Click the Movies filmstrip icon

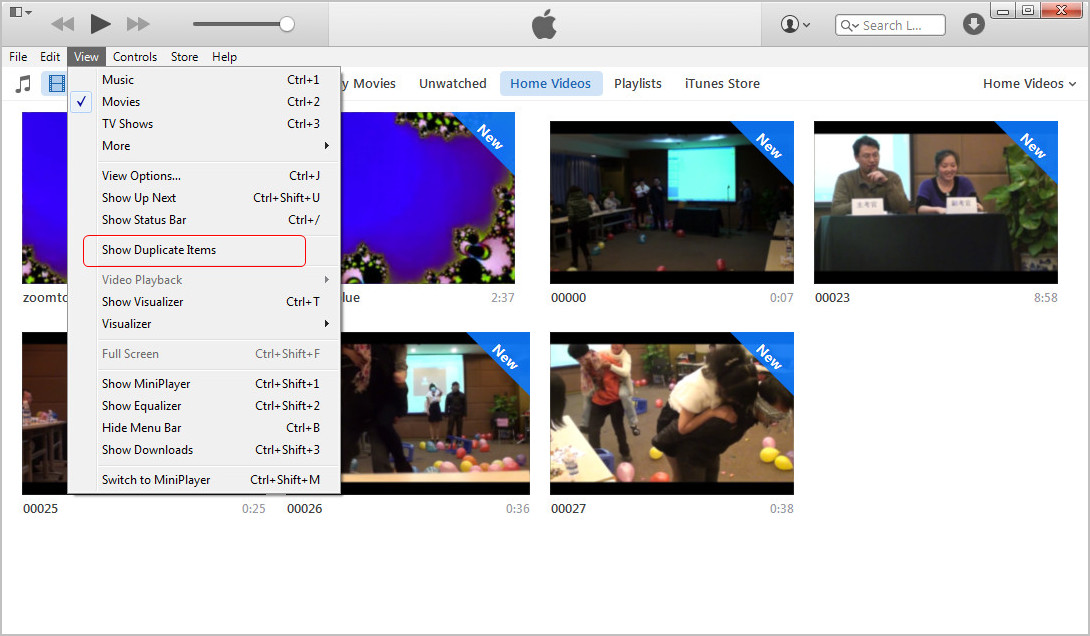56,84
